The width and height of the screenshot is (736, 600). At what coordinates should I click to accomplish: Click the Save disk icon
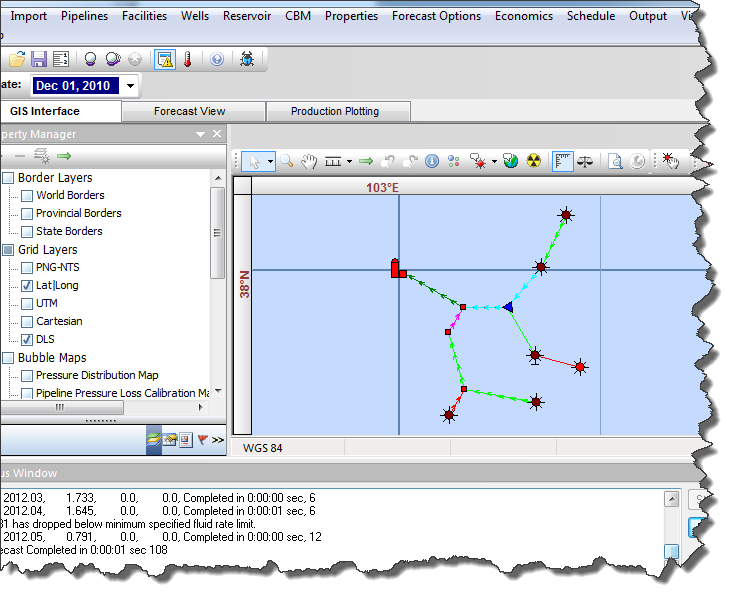(x=39, y=59)
